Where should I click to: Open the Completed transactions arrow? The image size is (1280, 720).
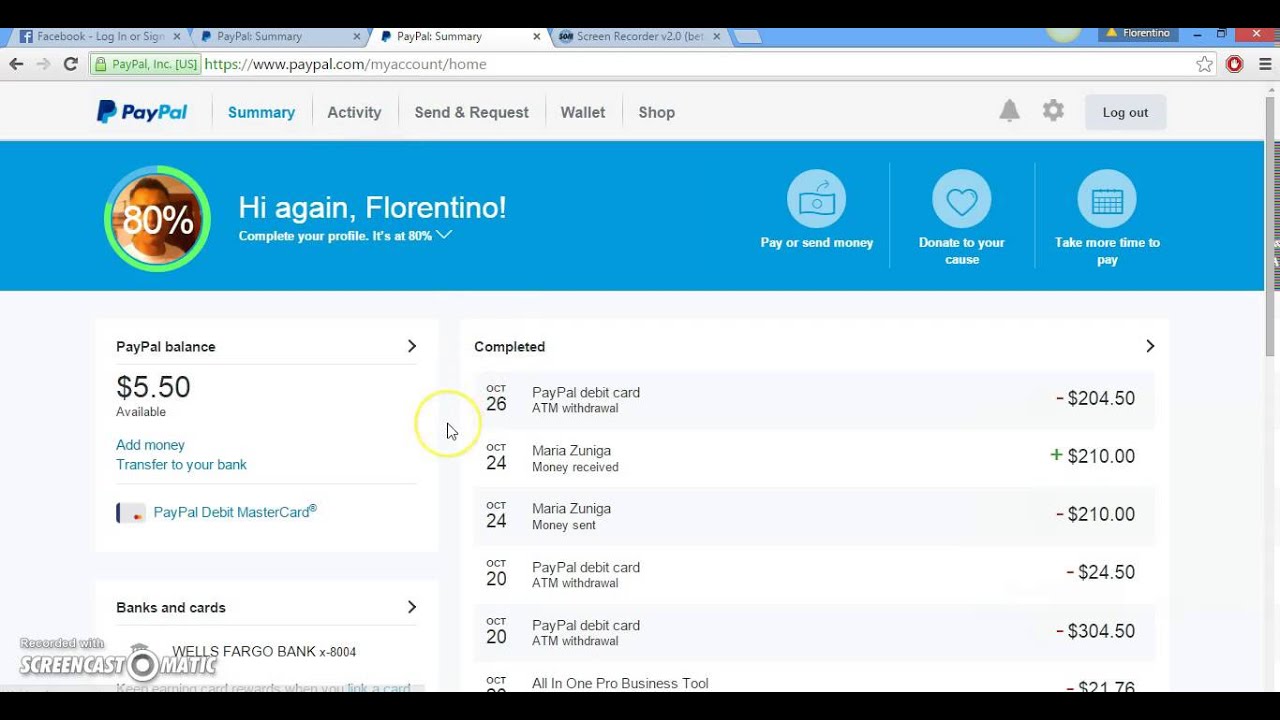coord(1149,346)
